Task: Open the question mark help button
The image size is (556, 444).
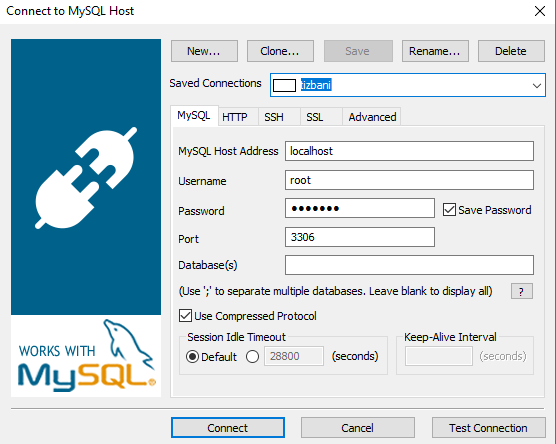Action: (x=522, y=292)
